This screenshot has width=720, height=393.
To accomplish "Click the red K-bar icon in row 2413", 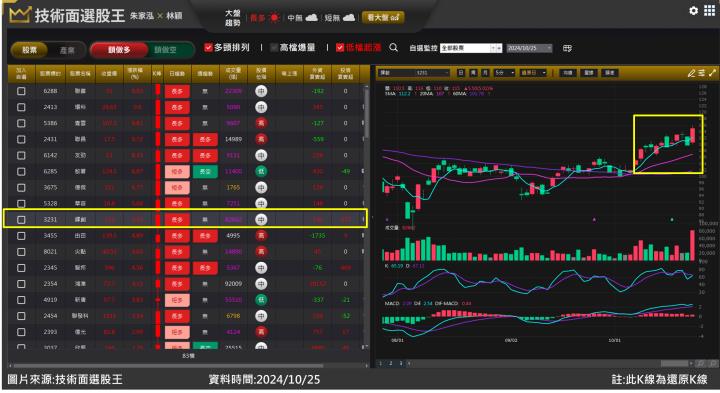I will pyautogui.click(x=158, y=107).
